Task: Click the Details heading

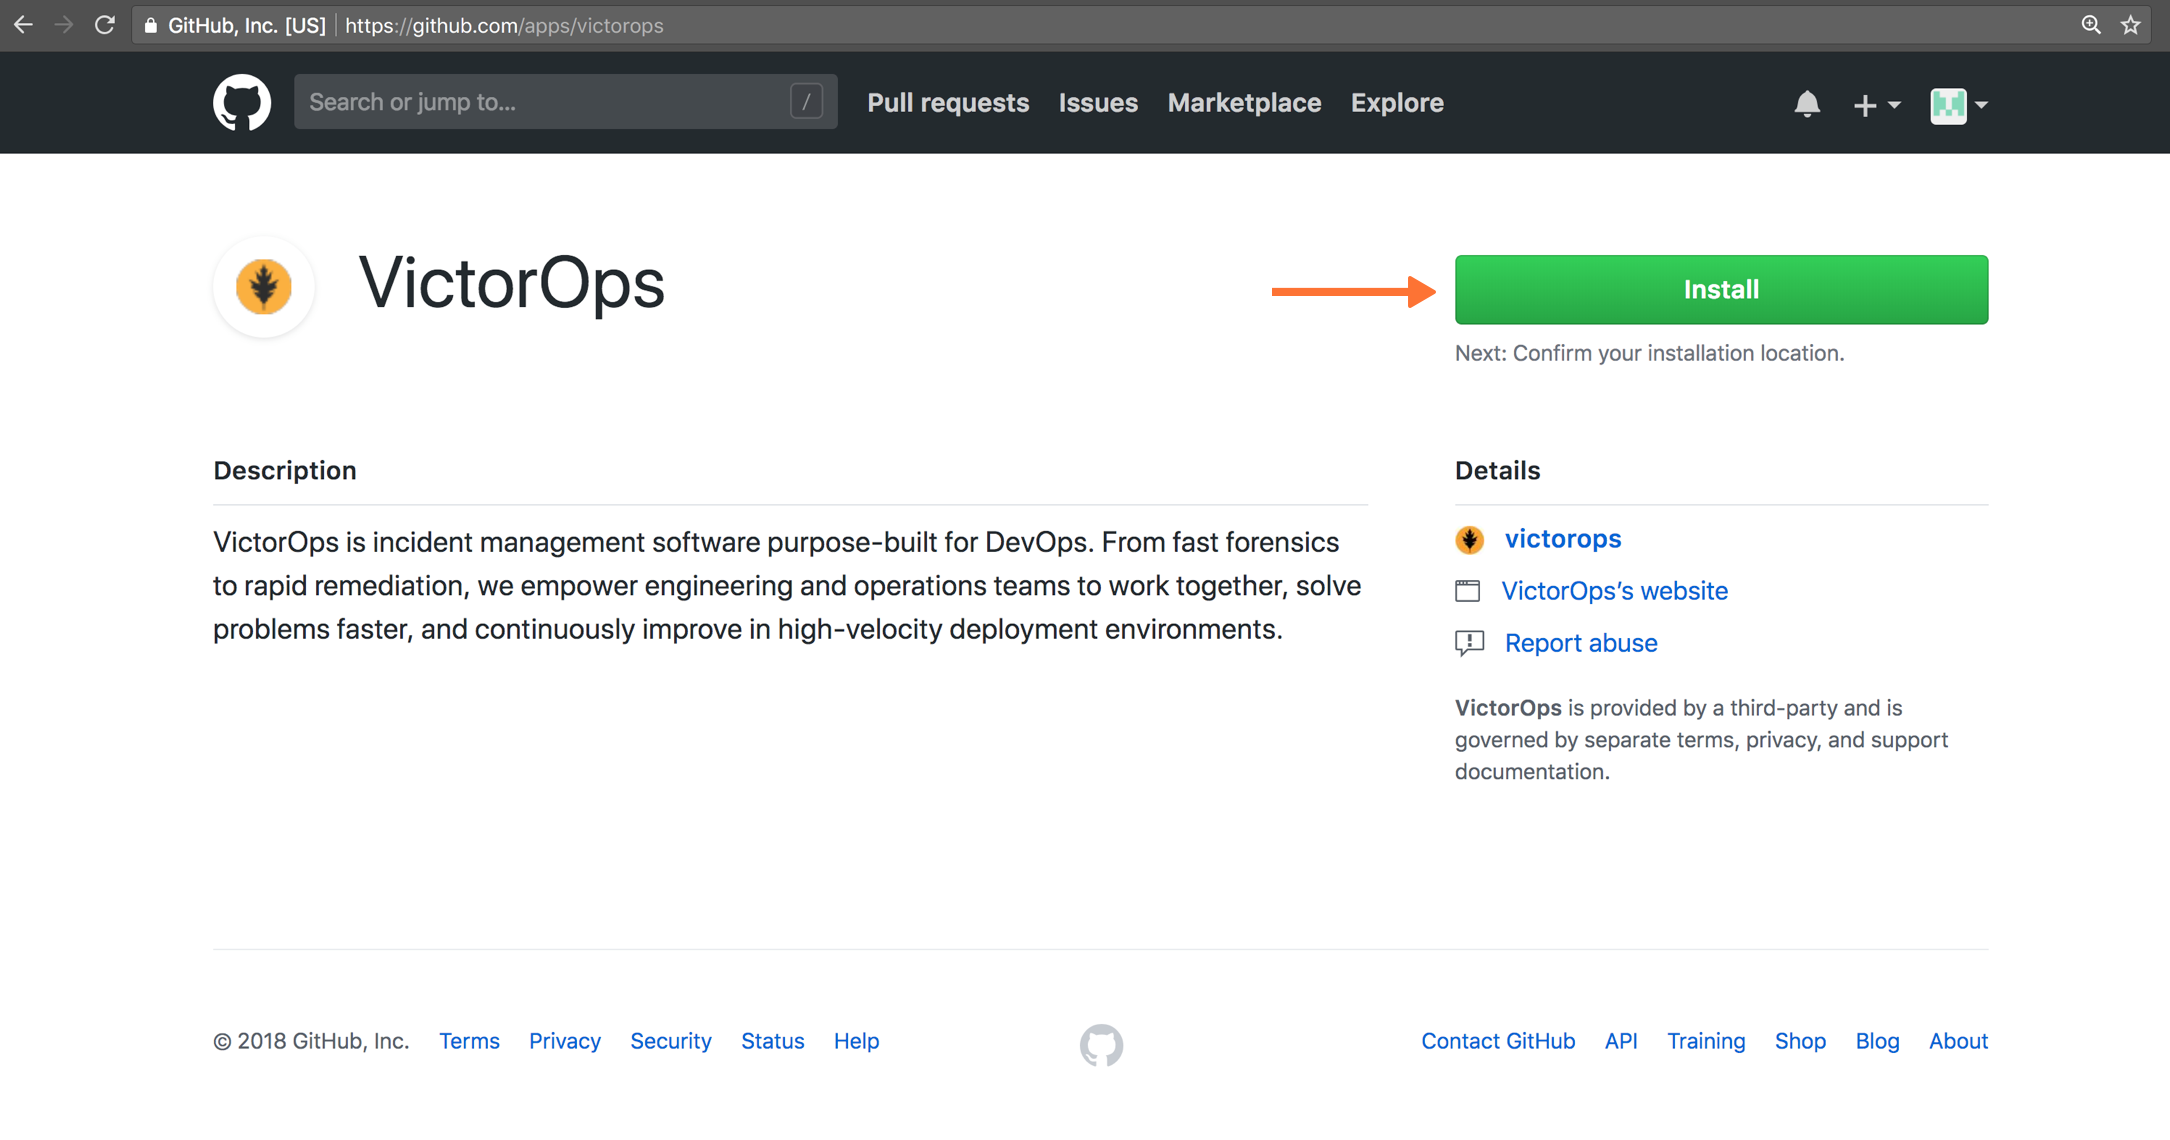Action: point(1497,470)
